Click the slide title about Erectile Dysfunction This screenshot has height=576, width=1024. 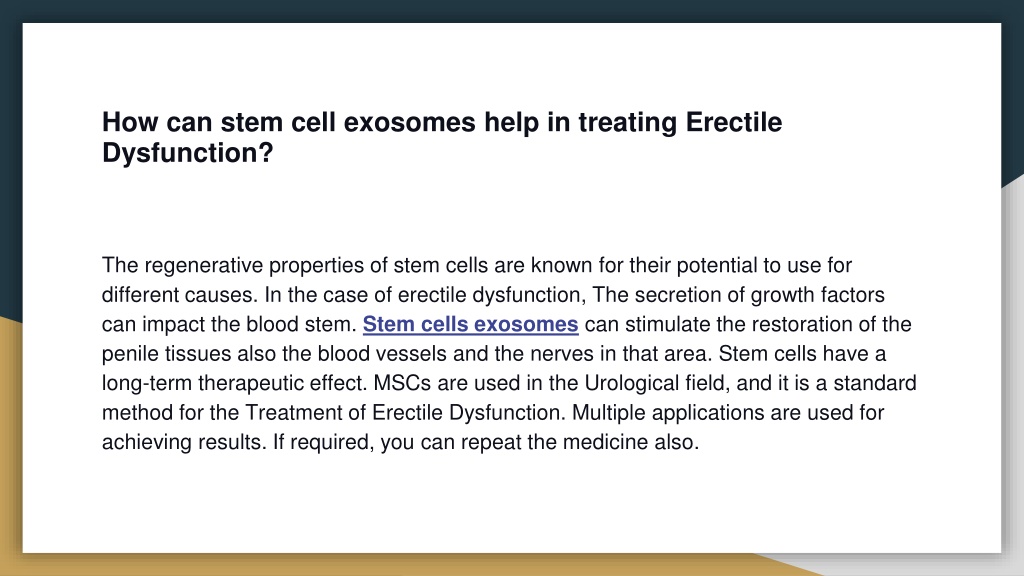(x=442, y=137)
